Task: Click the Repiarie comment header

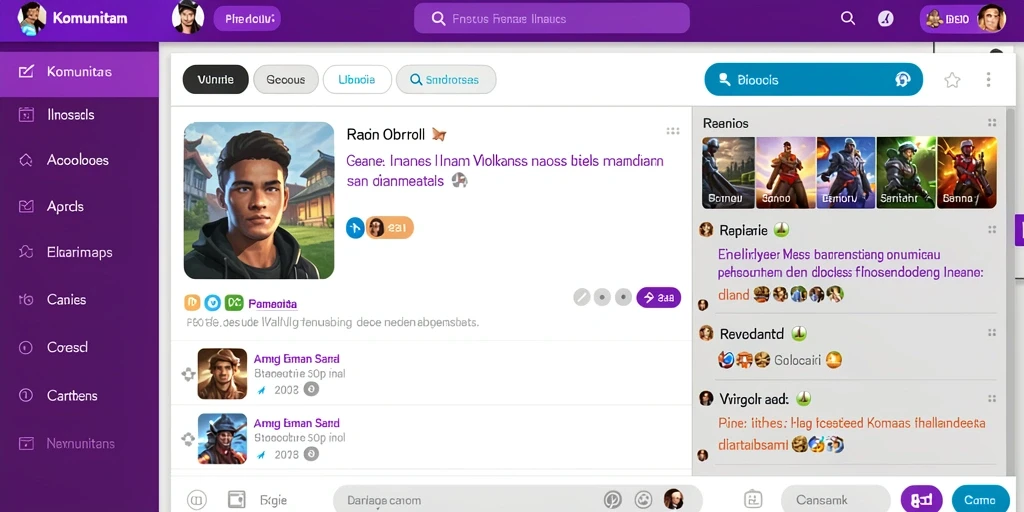Action: click(743, 230)
